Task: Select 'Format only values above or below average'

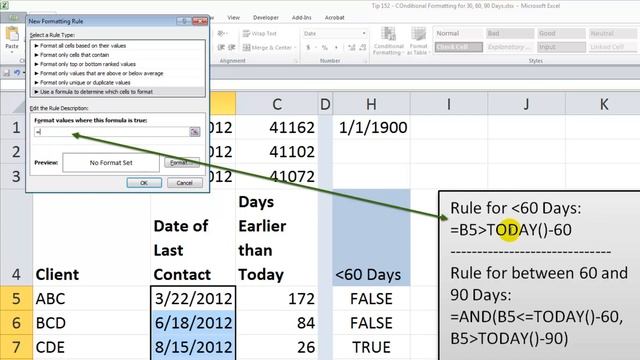Action: [x=118, y=73]
